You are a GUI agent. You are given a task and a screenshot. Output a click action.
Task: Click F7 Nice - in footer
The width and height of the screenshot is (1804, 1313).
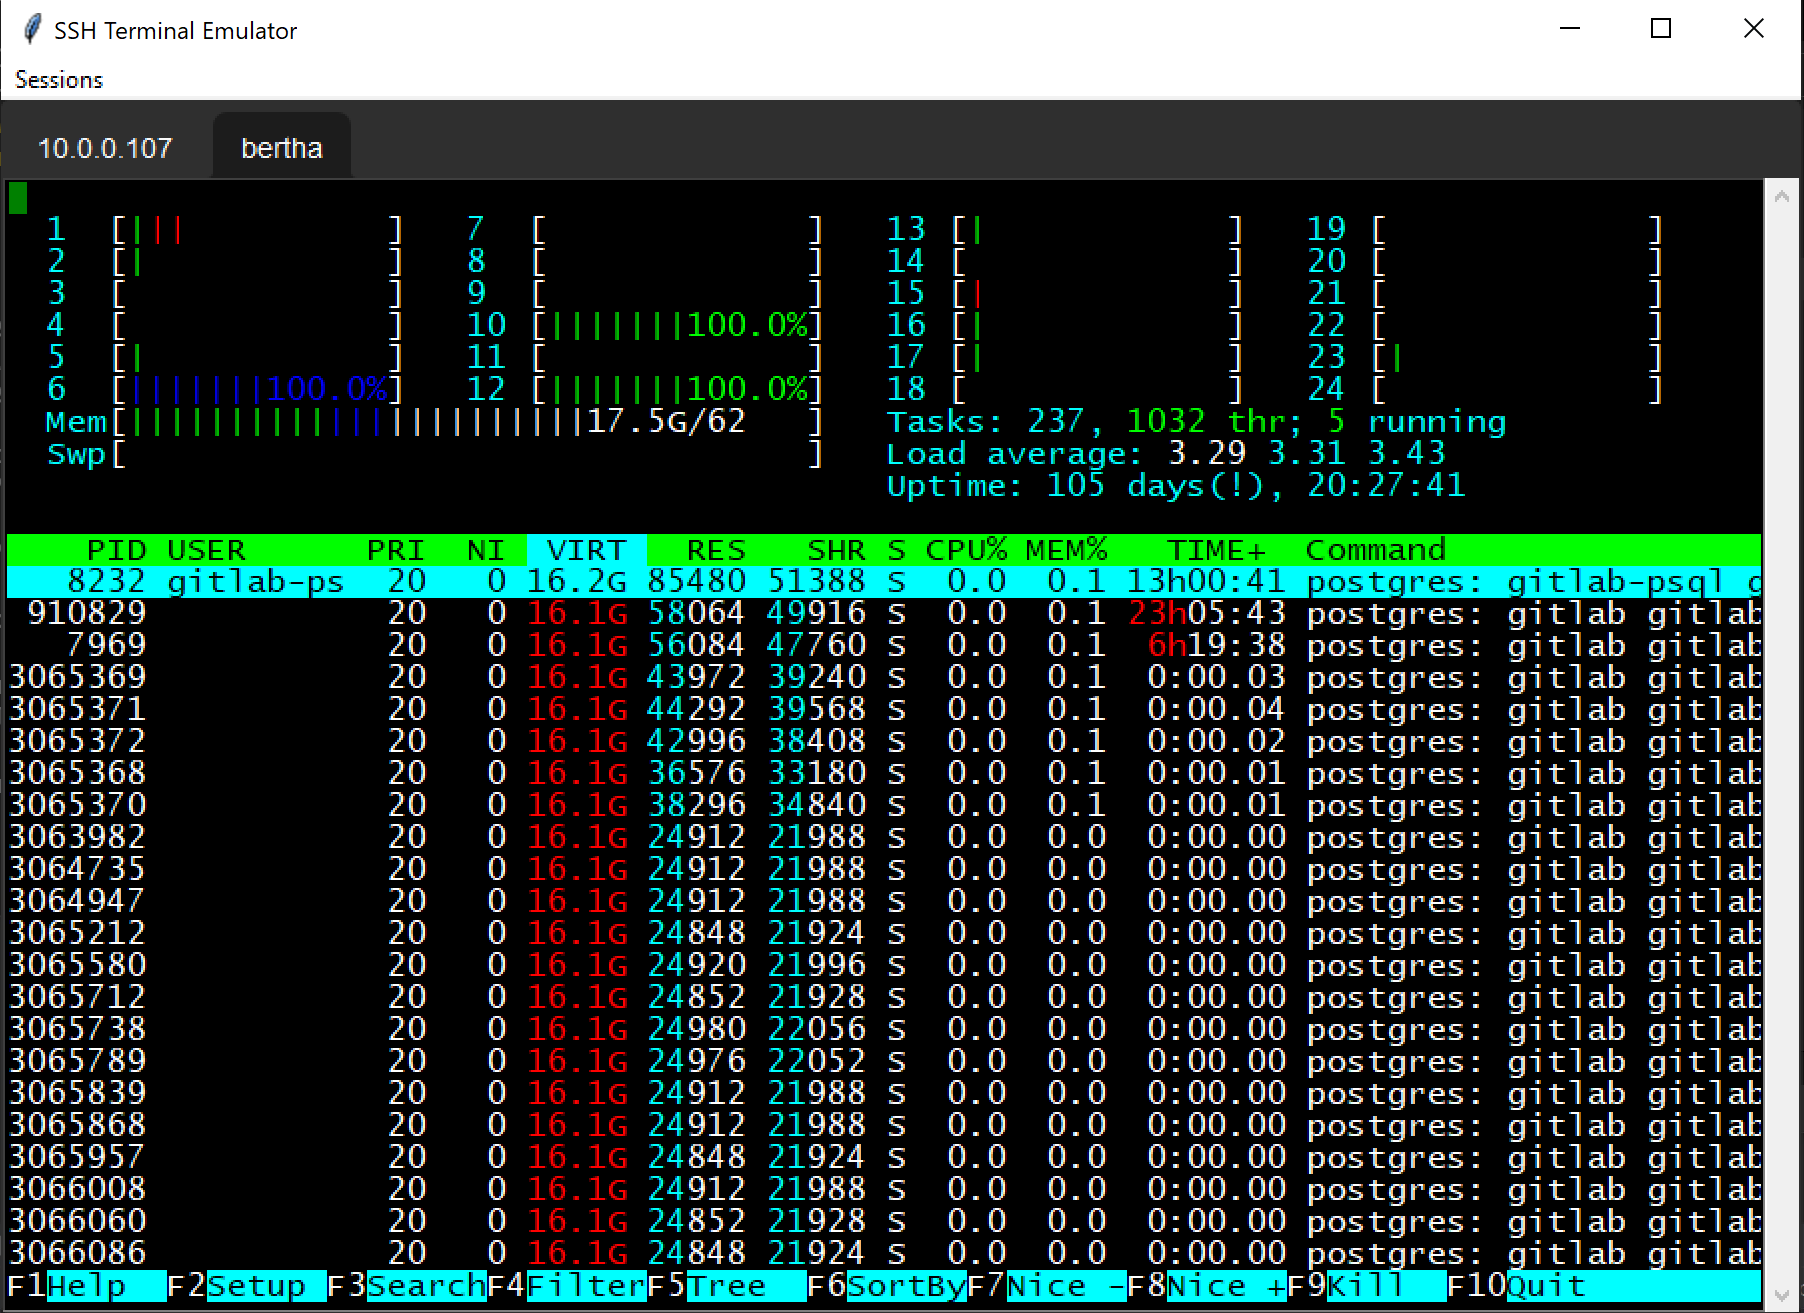[1046, 1286]
